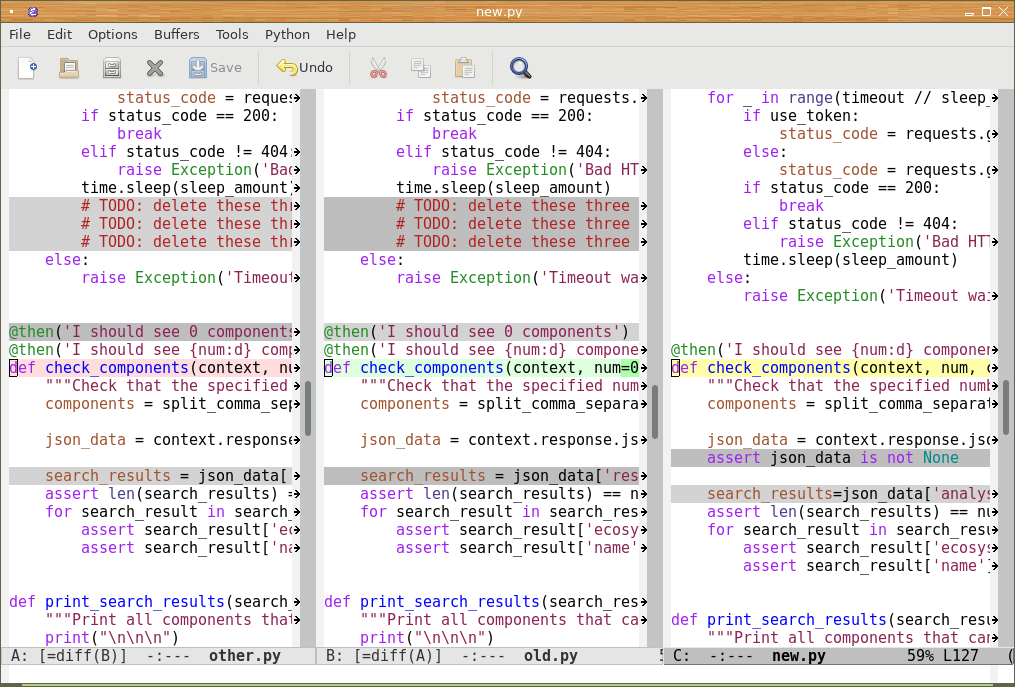The height and width of the screenshot is (687, 1015).
Task: Expand the Options menu
Action: pos(112,34)
